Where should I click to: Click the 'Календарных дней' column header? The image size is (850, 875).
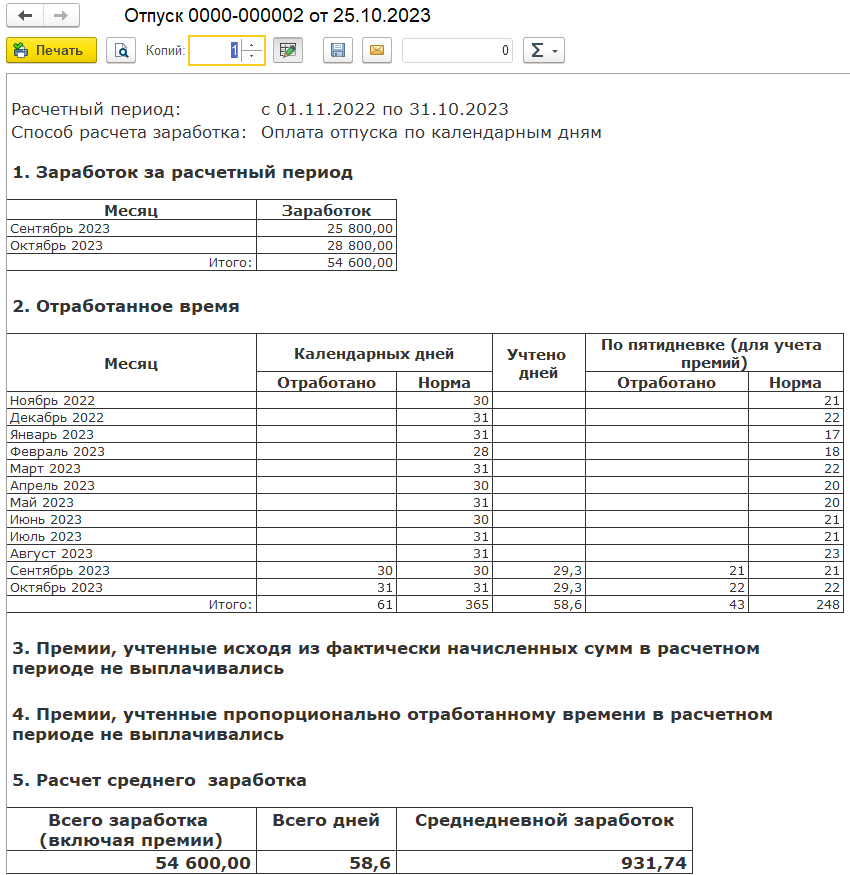click(x=374, y=353)
